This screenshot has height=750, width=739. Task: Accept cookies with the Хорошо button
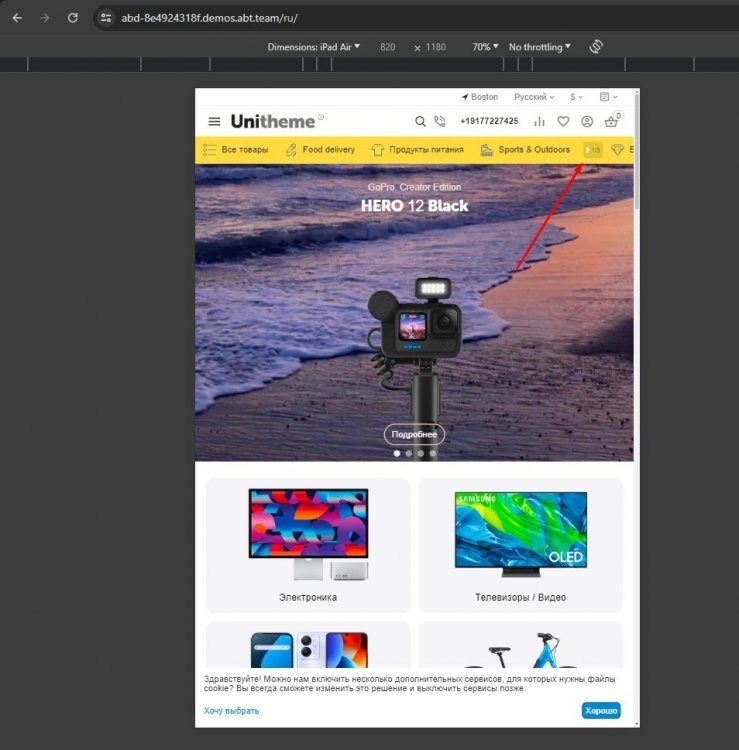601,710
